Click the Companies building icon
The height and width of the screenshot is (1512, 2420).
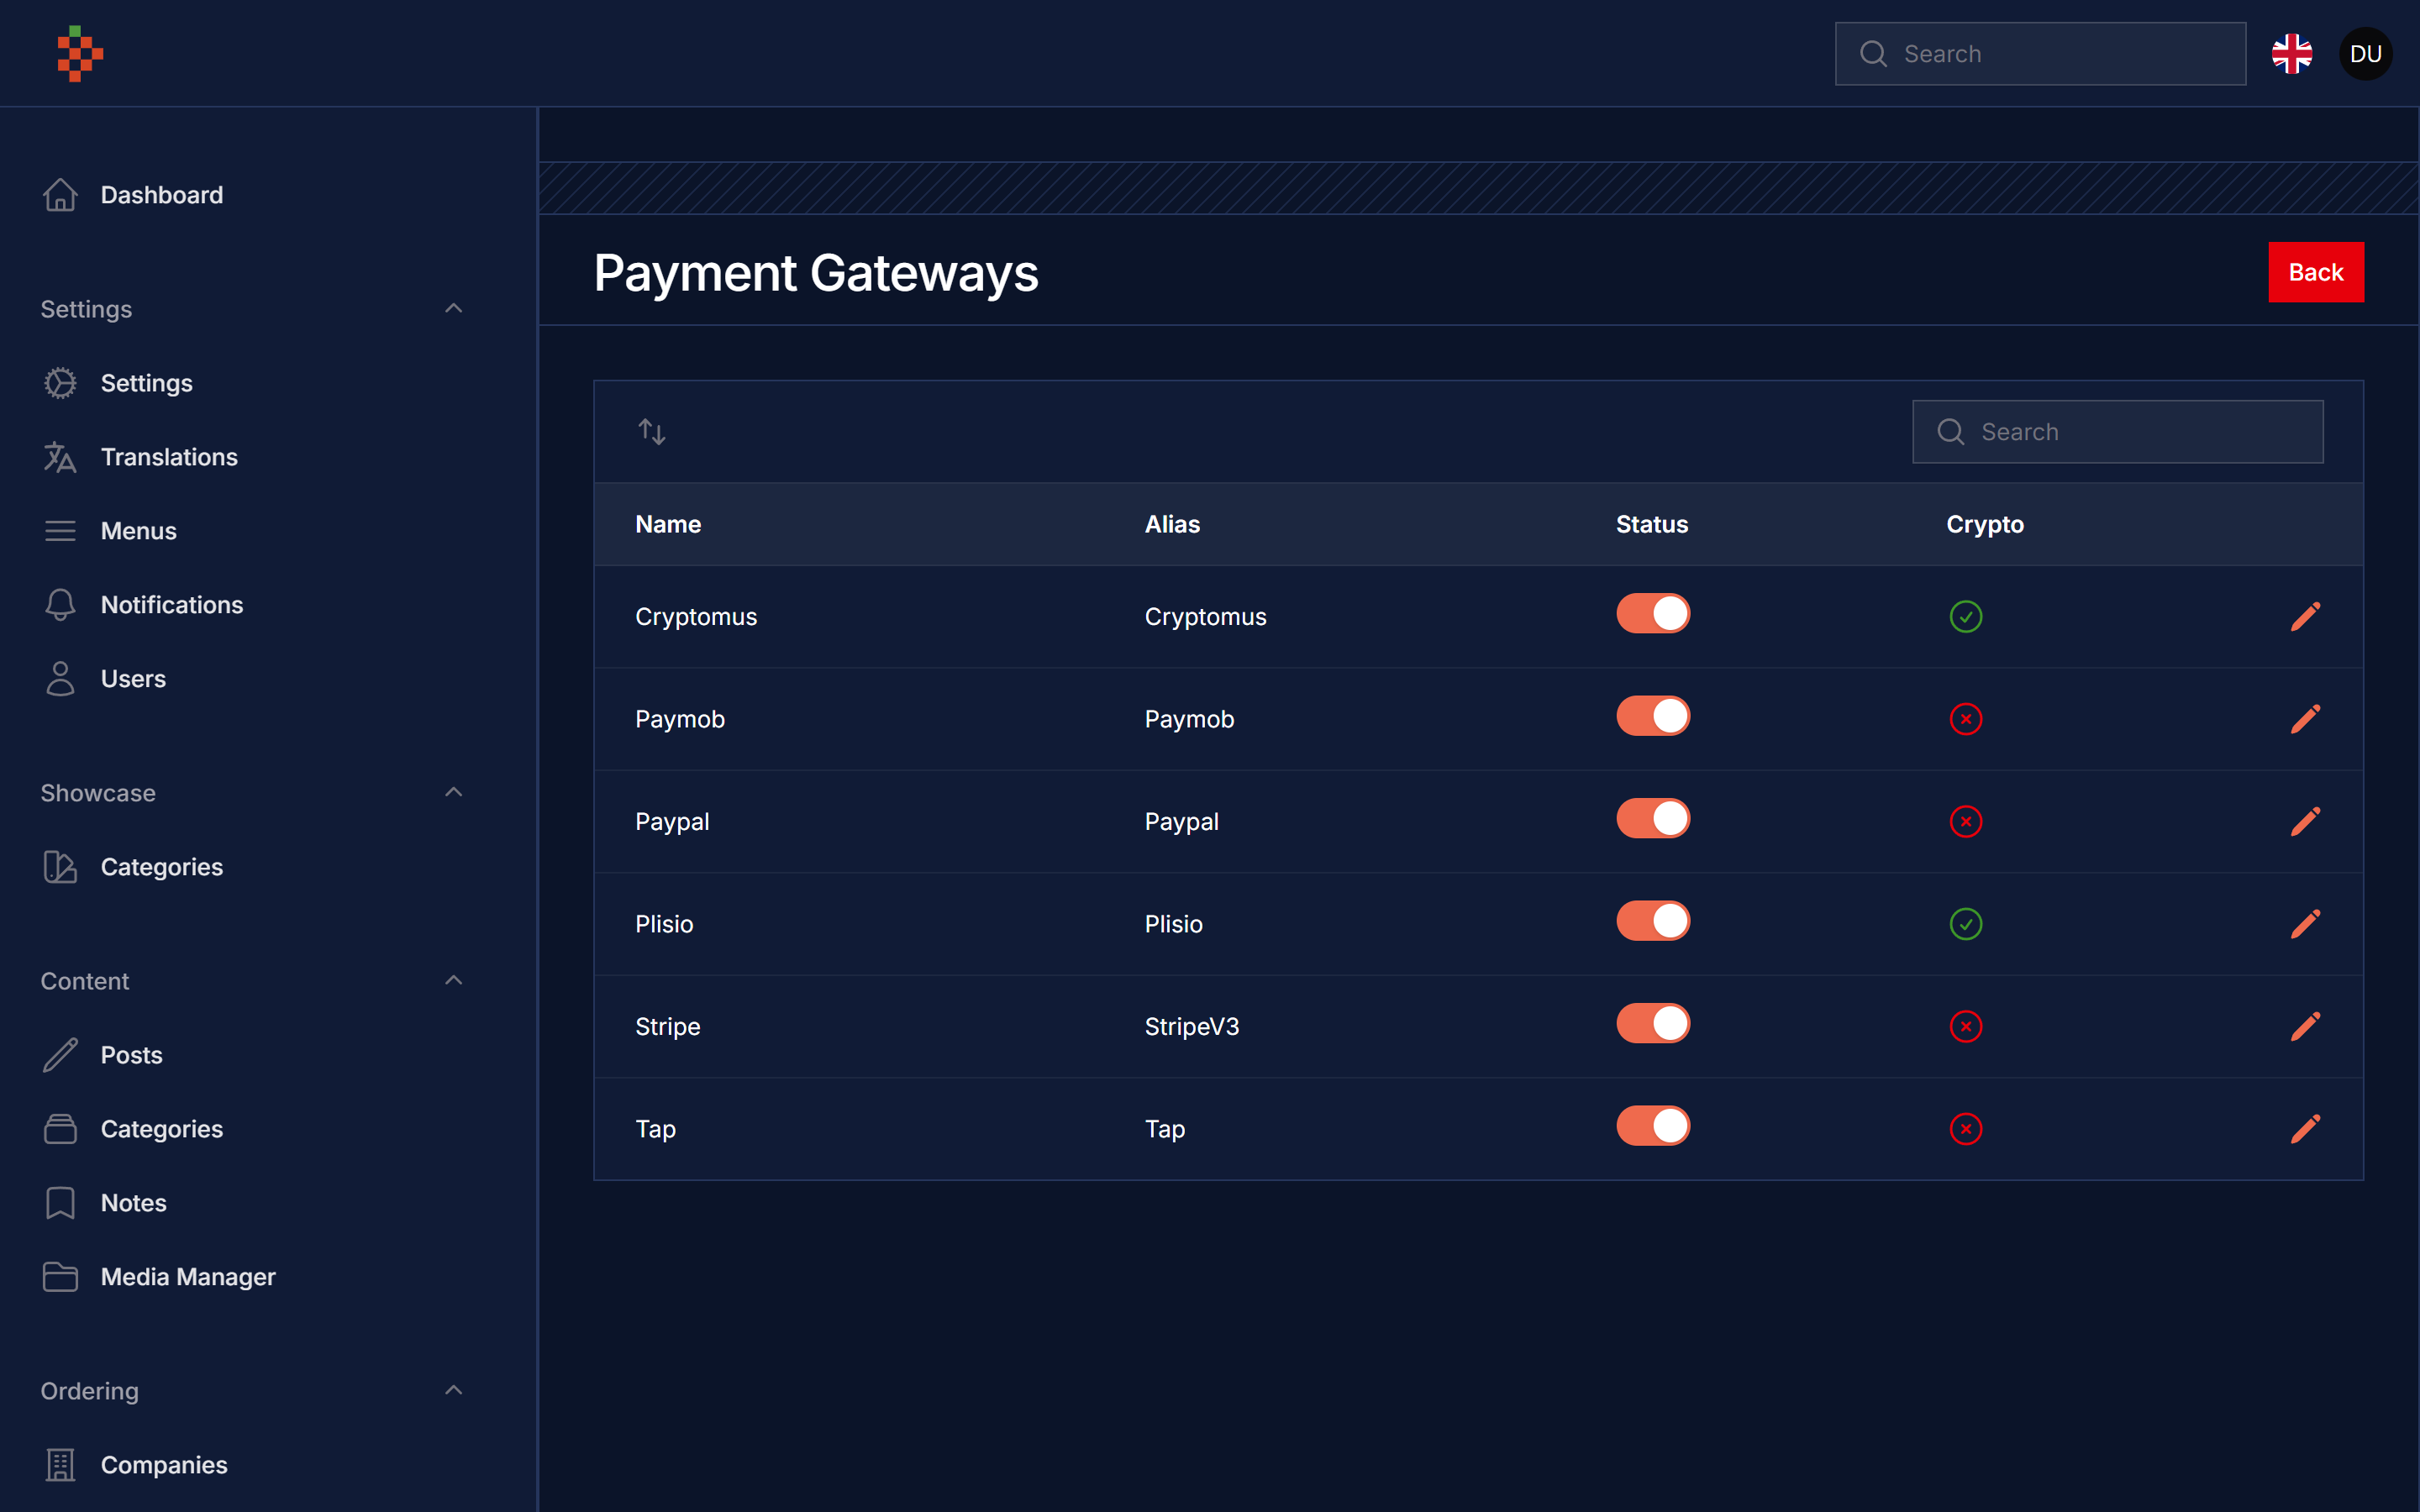click(x=60, y=1465)
